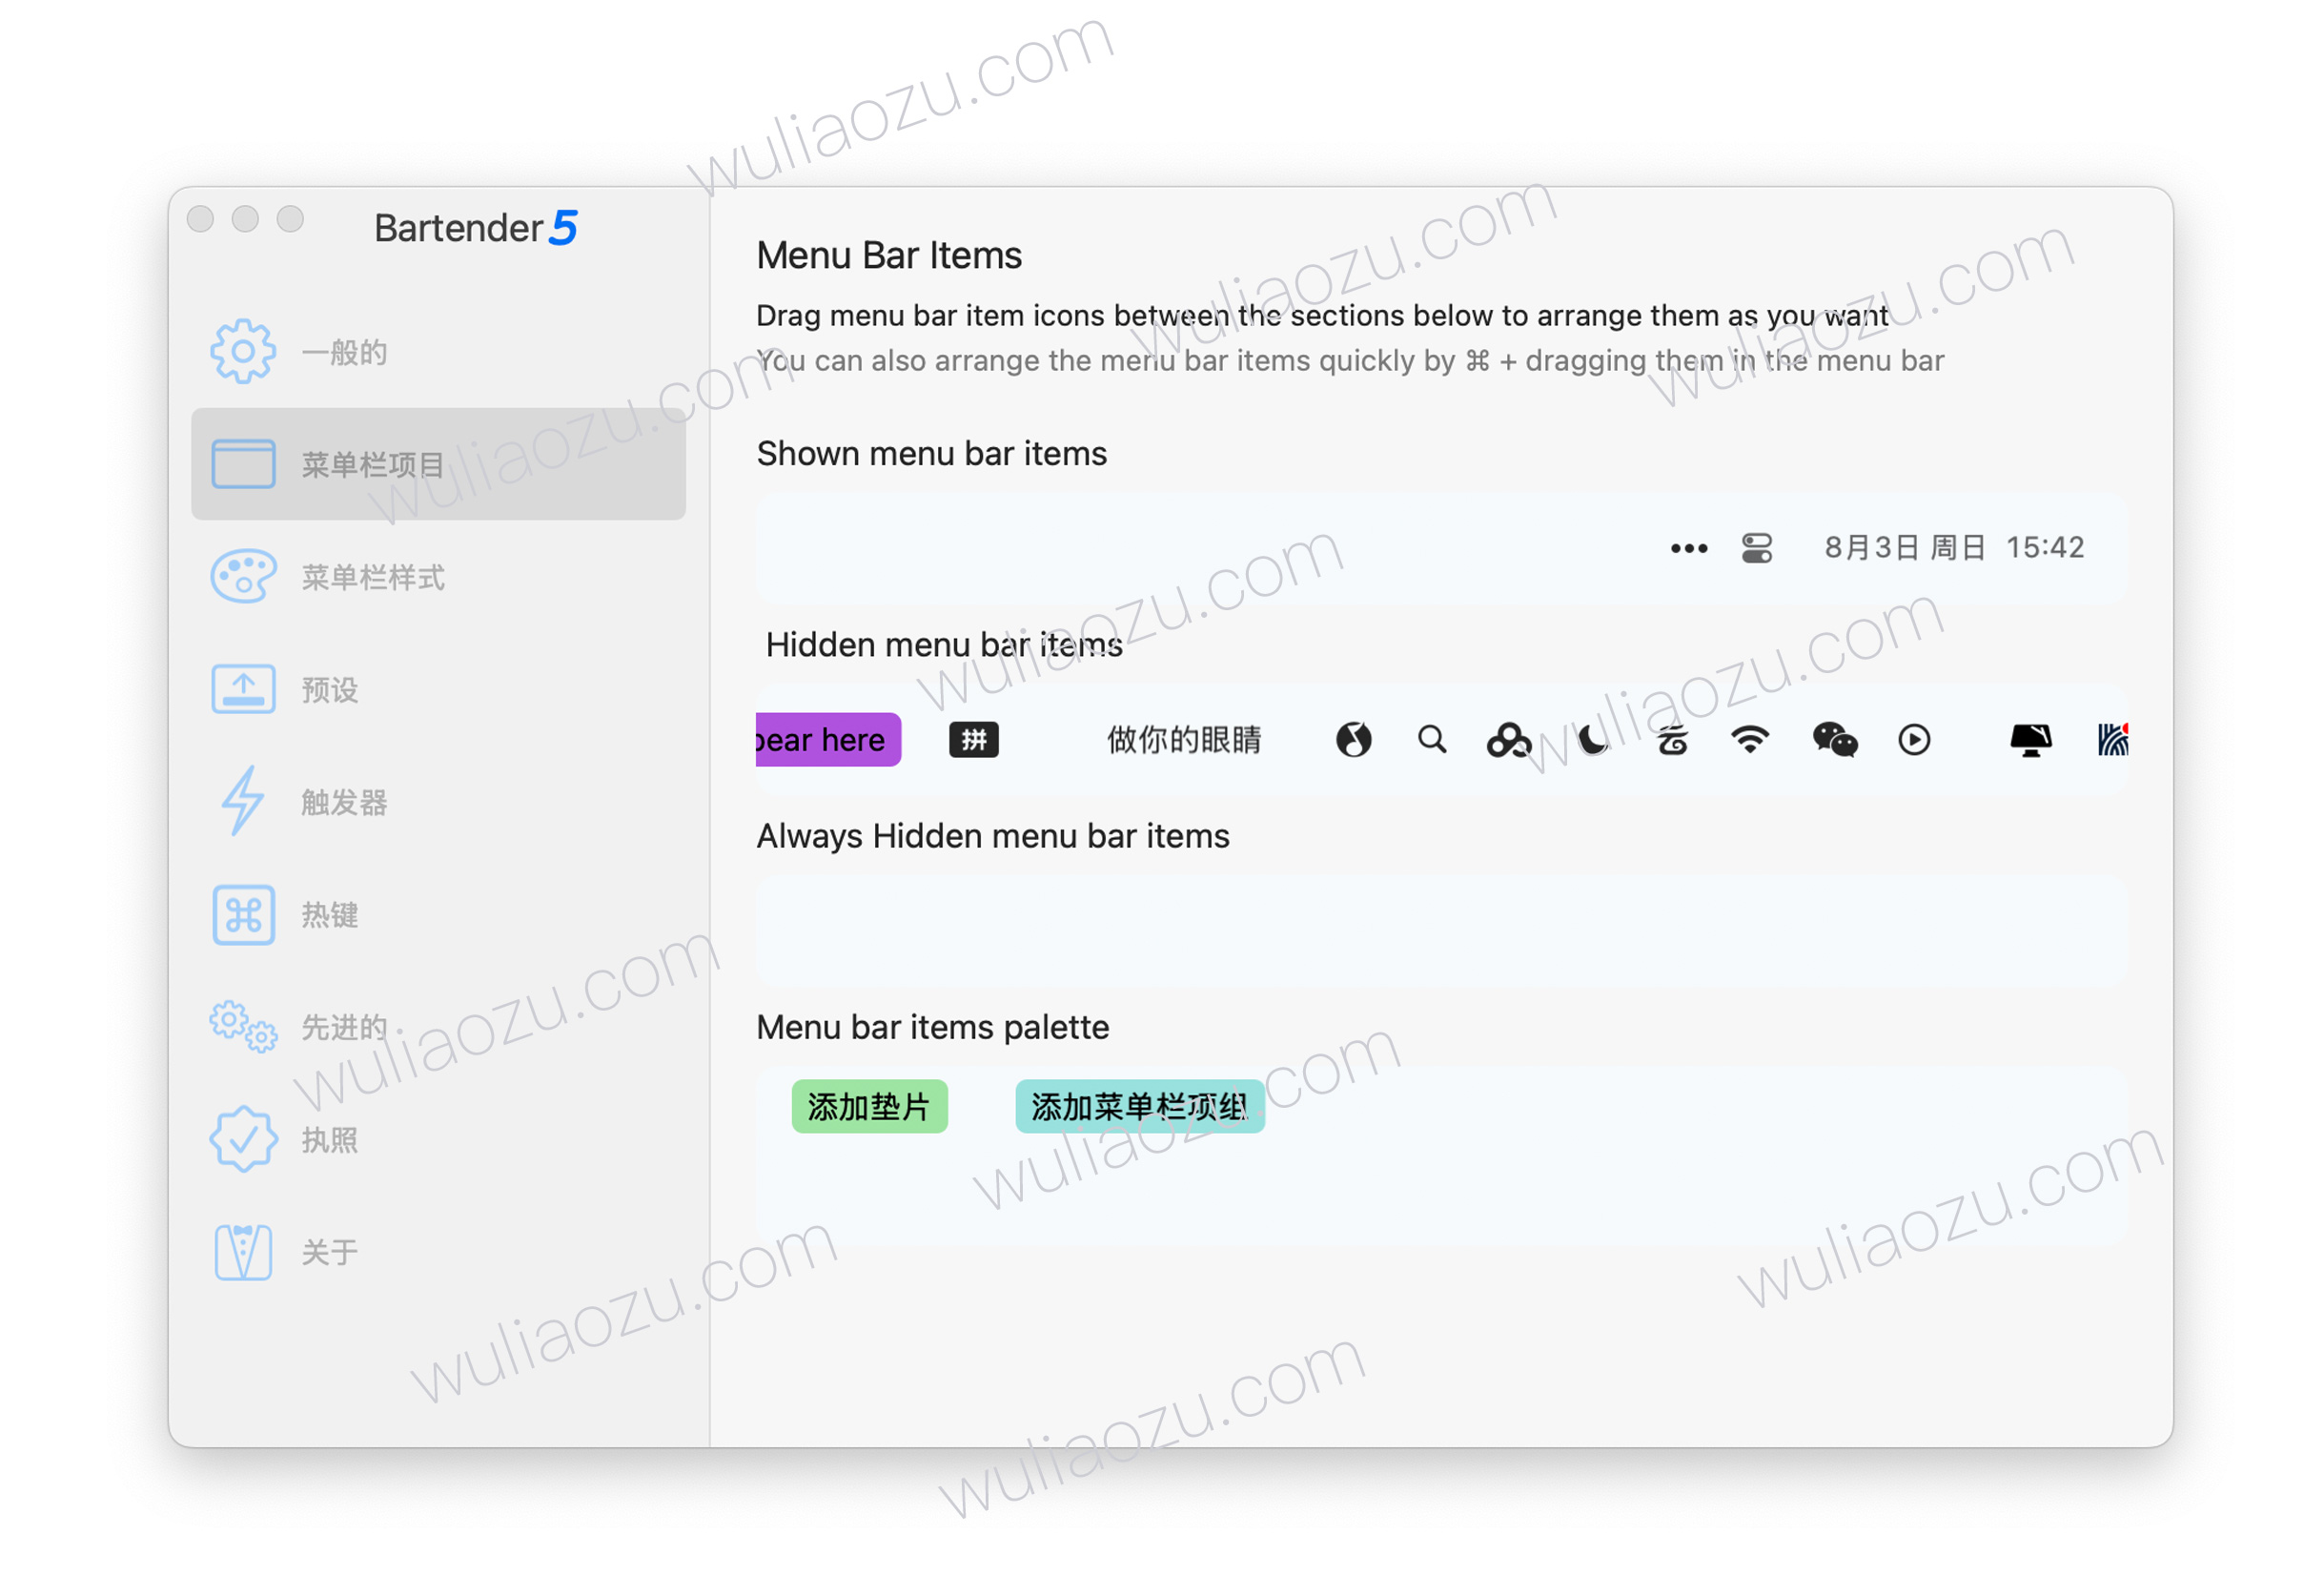Viewport: 2324px width, 1575px height.
Task: Click the 'Shown menu bar items' label
Action: 932,454
